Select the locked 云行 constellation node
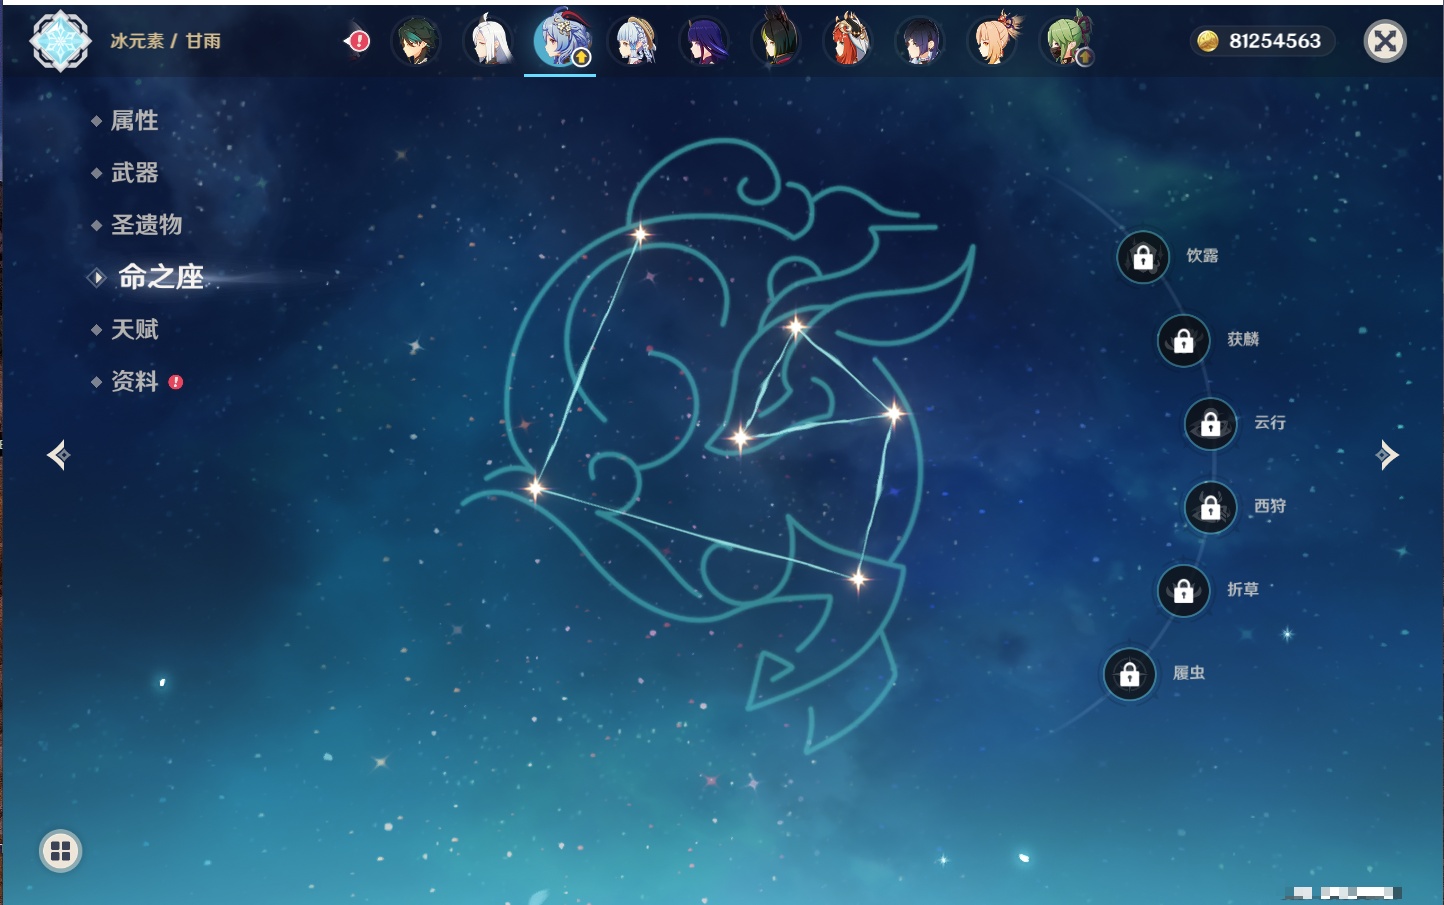This screenshot has width=1444, height=905. (x=1211, y=424)
